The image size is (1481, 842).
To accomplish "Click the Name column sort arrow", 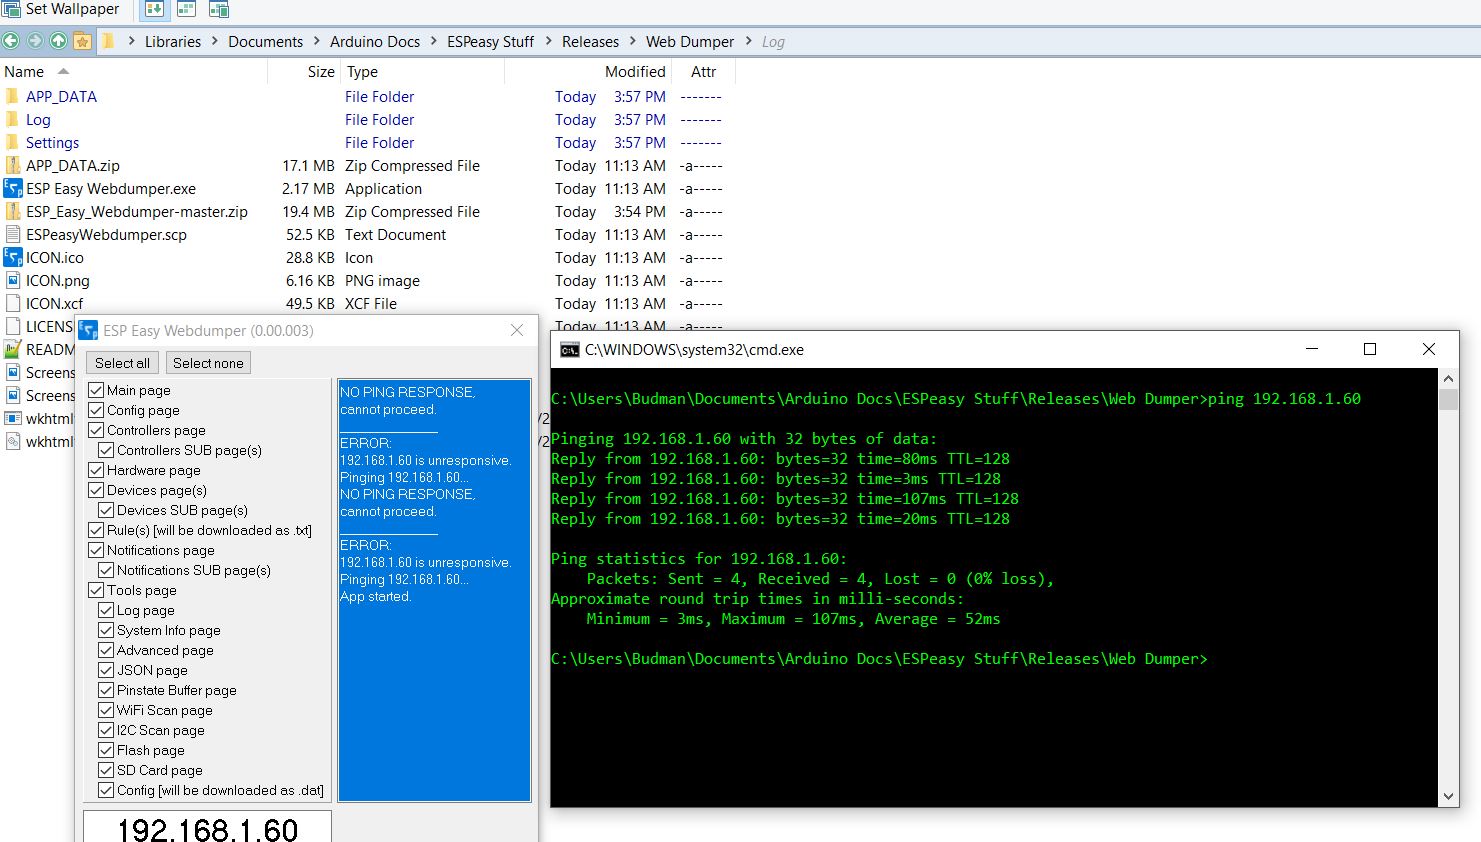I will (x=63, y=71).
